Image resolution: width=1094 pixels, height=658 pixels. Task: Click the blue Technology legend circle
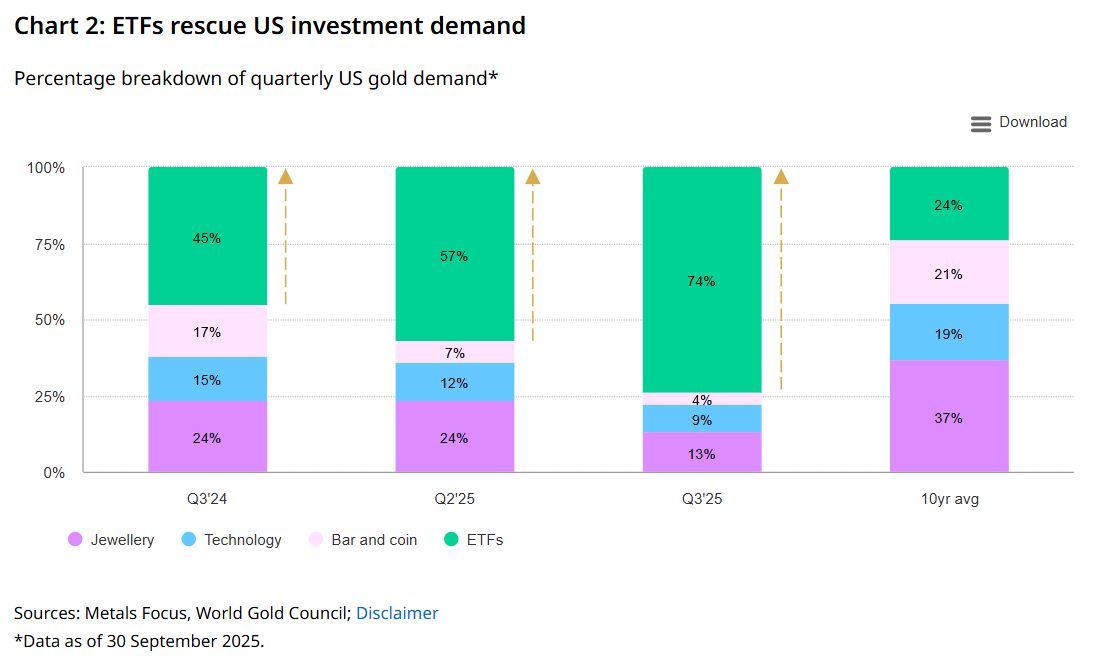click(x=188, y=540)
